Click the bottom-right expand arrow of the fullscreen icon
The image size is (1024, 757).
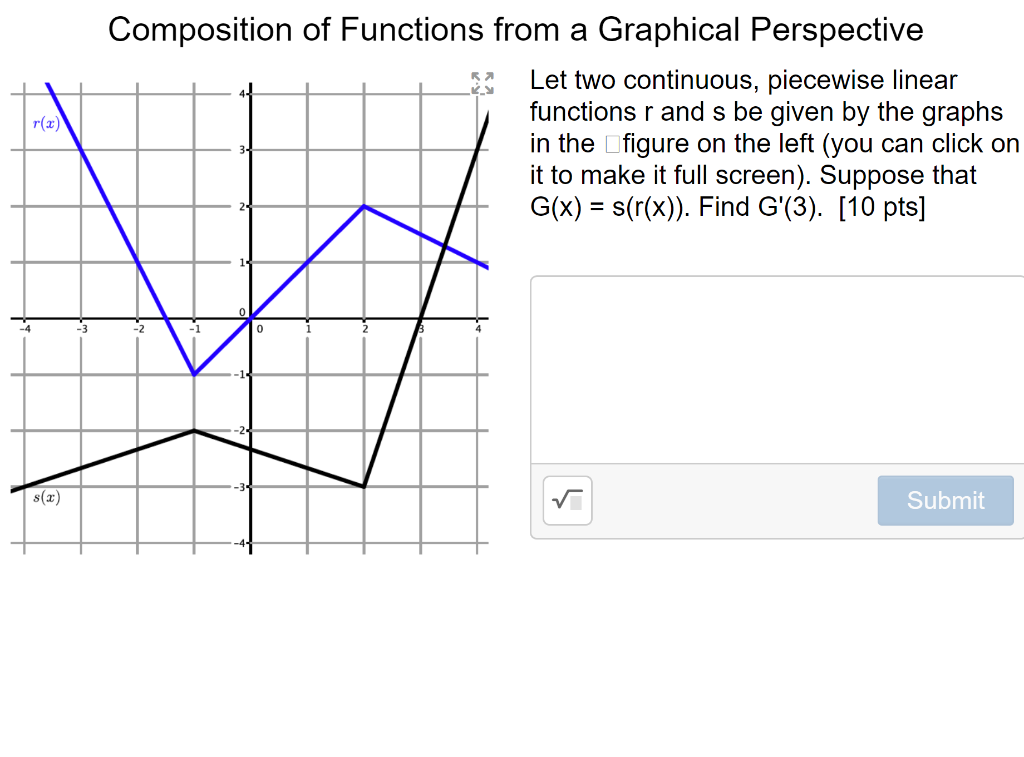point(489,91)
